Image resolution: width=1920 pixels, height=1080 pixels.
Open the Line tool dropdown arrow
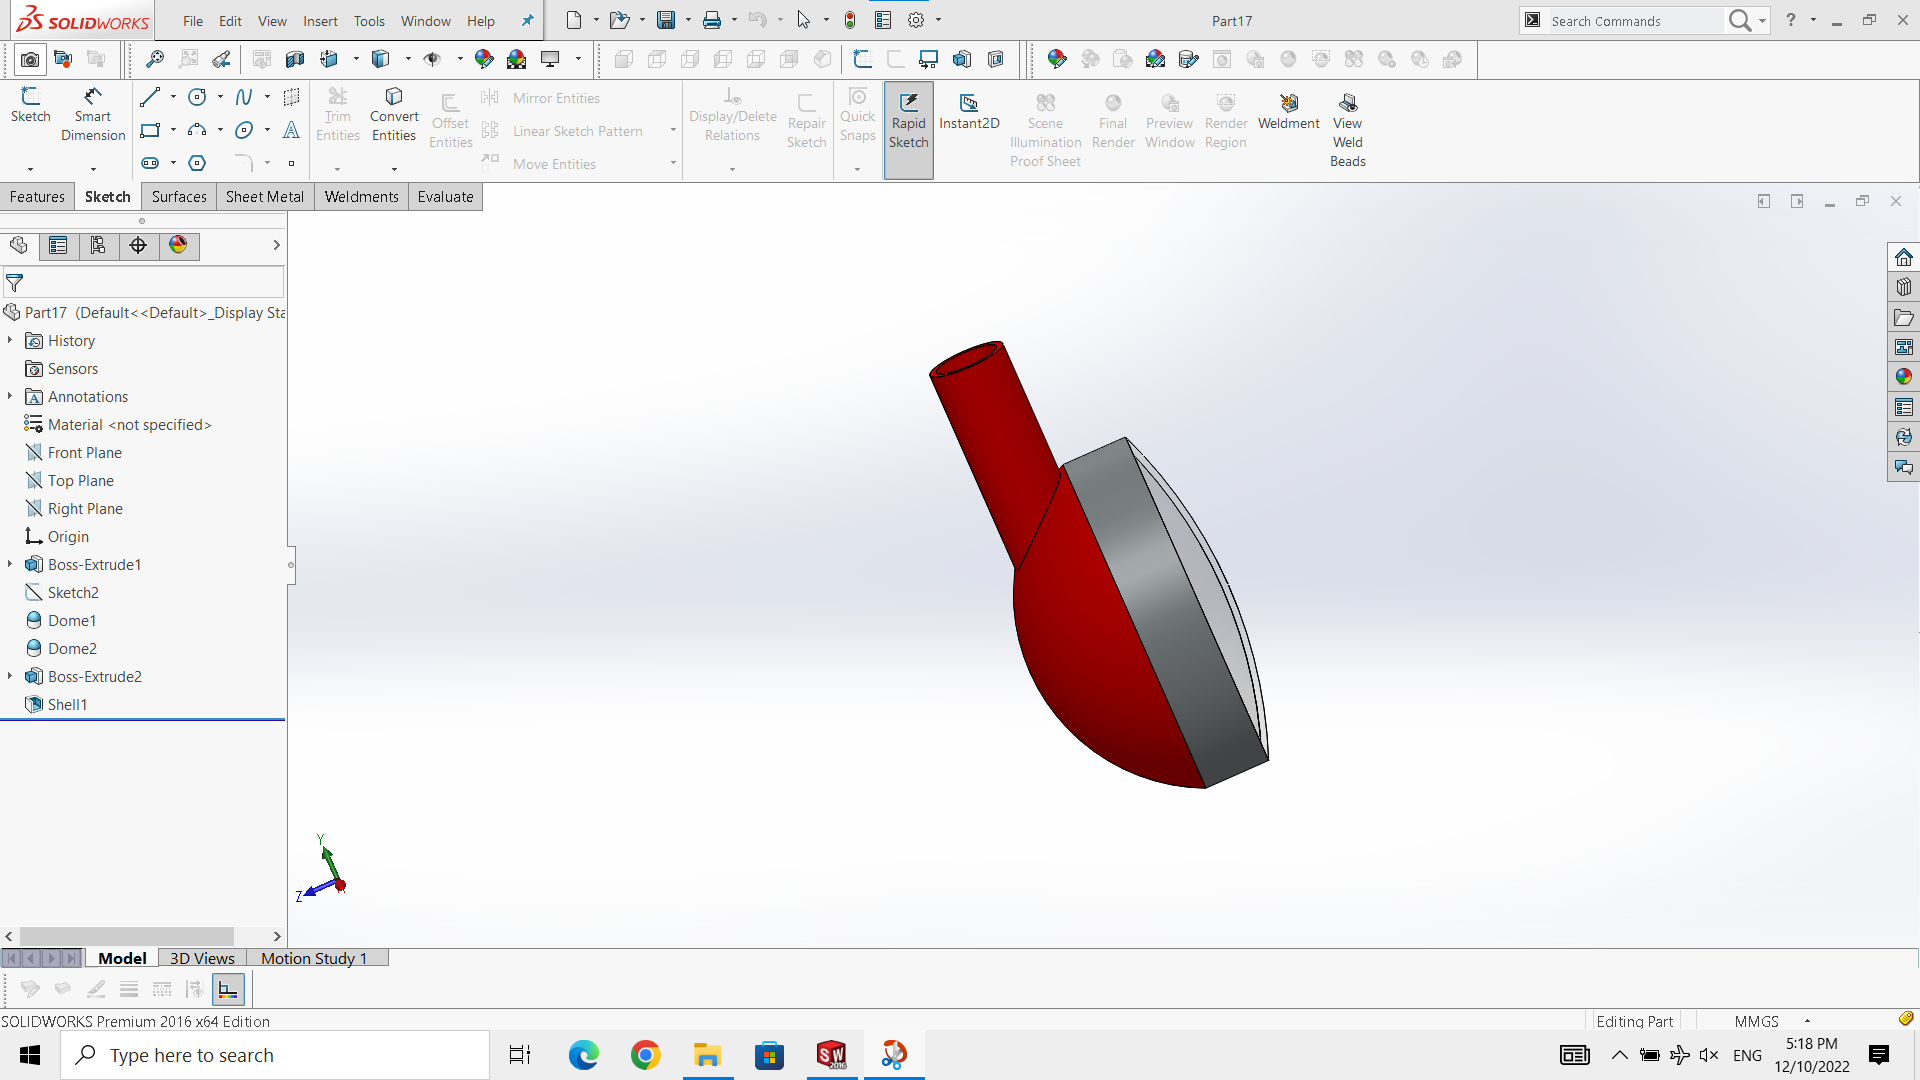[x=173, y=97]
